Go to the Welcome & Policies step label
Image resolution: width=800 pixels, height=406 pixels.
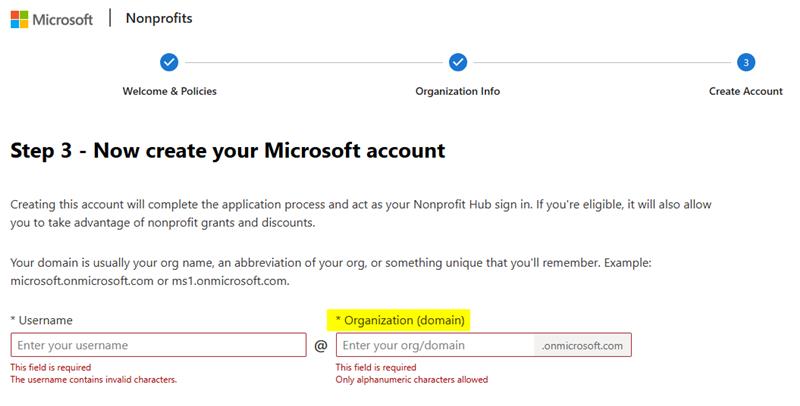(169, 91)
